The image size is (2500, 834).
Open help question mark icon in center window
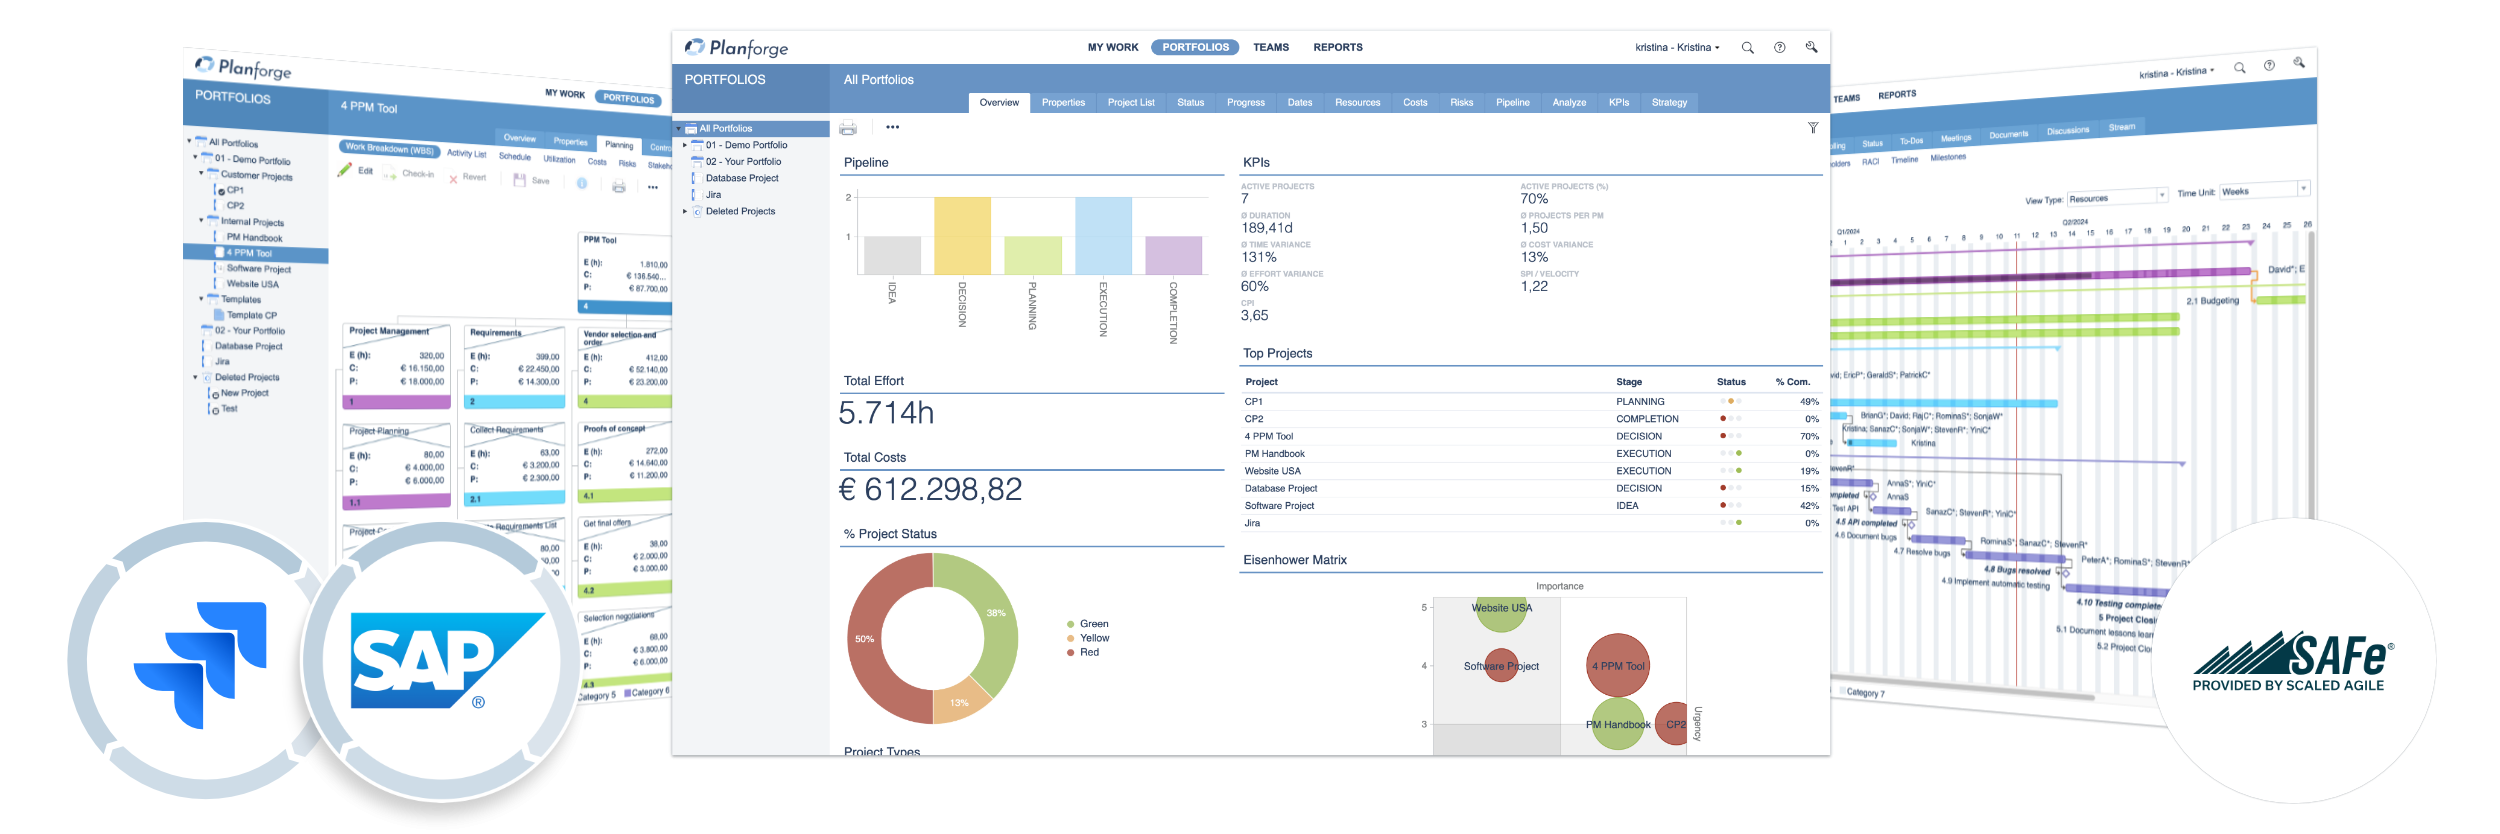click(1779, 48)
